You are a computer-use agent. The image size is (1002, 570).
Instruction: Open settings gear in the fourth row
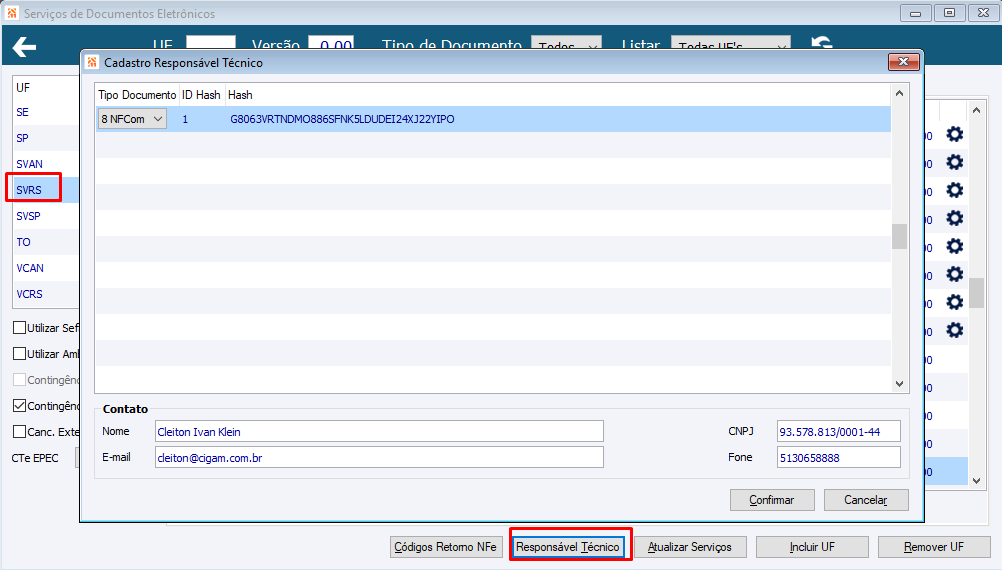click(x=955, y=219)
